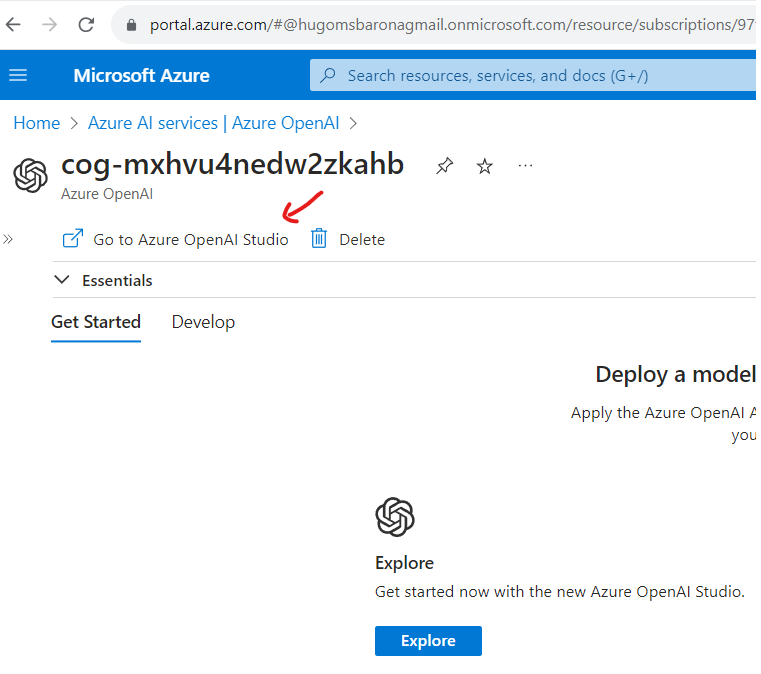Switch to the Get Started tab
The image size is (761, 674).
pos(96,322)
